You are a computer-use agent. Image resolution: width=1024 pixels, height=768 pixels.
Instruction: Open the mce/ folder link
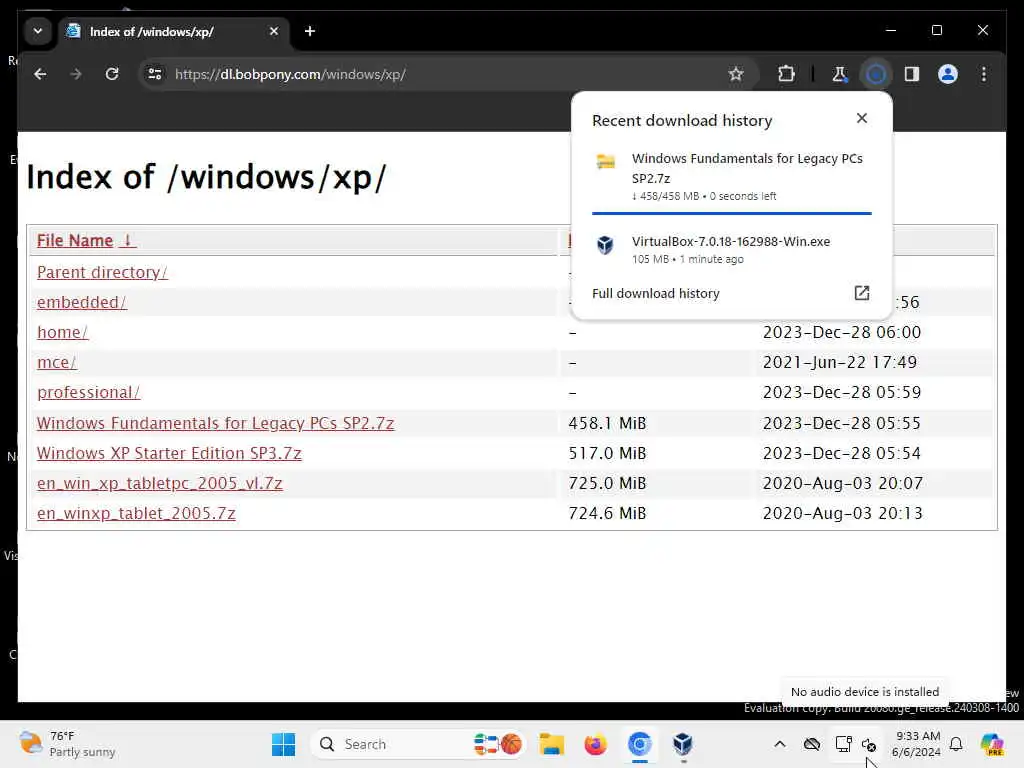57,362
